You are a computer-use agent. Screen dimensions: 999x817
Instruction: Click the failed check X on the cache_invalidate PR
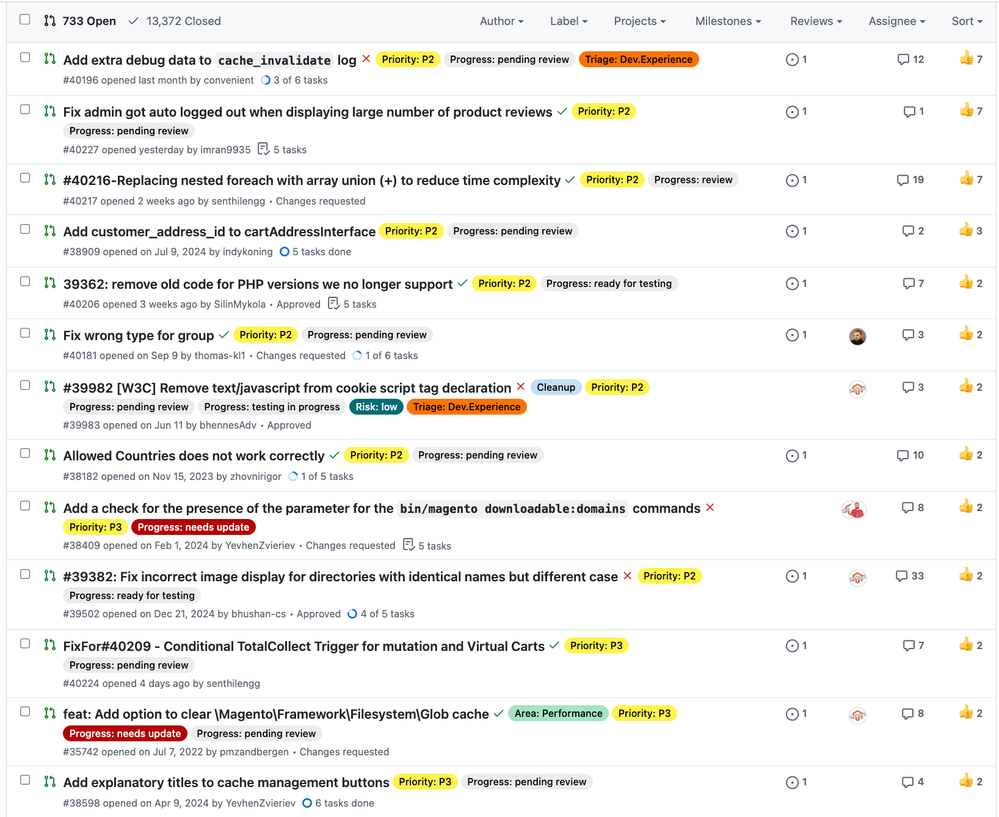[366, 60]
